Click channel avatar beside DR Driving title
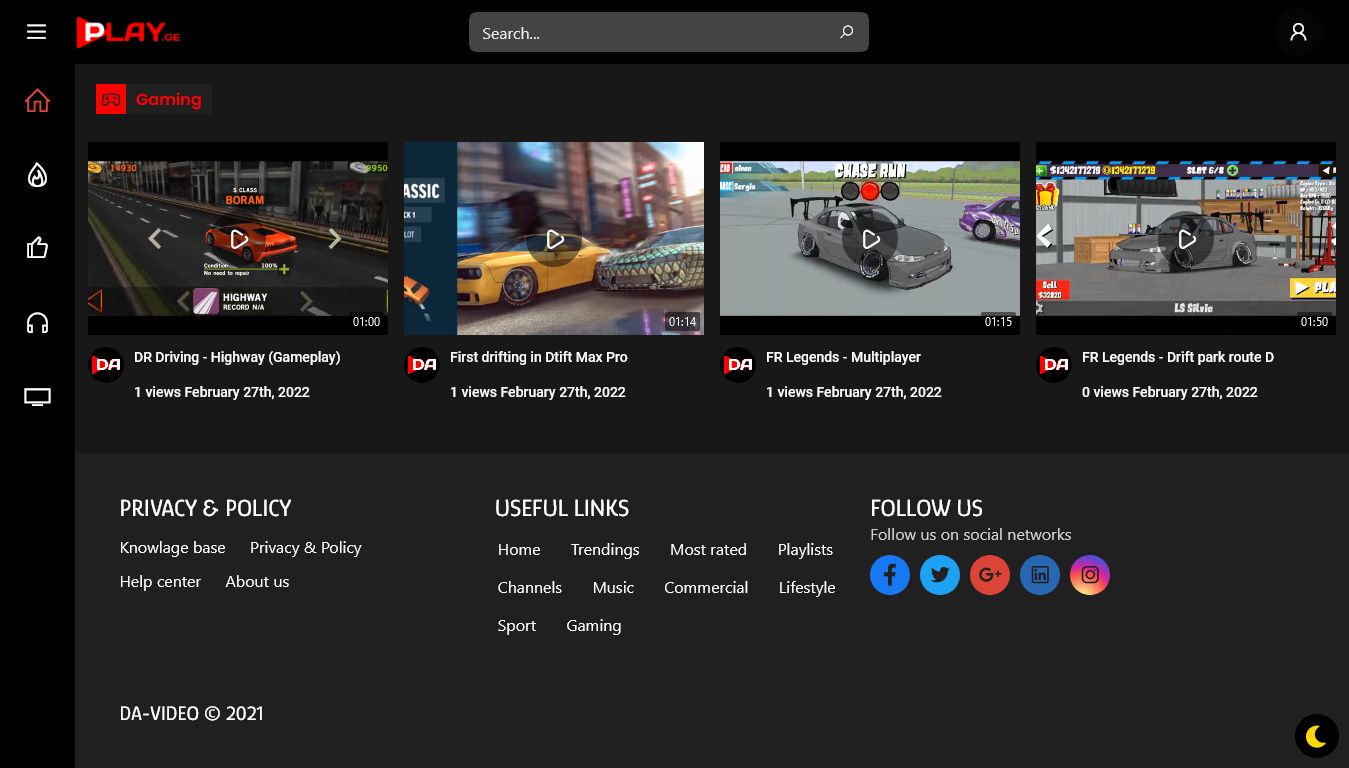The image size is (1349, 768). coord(106,365)
